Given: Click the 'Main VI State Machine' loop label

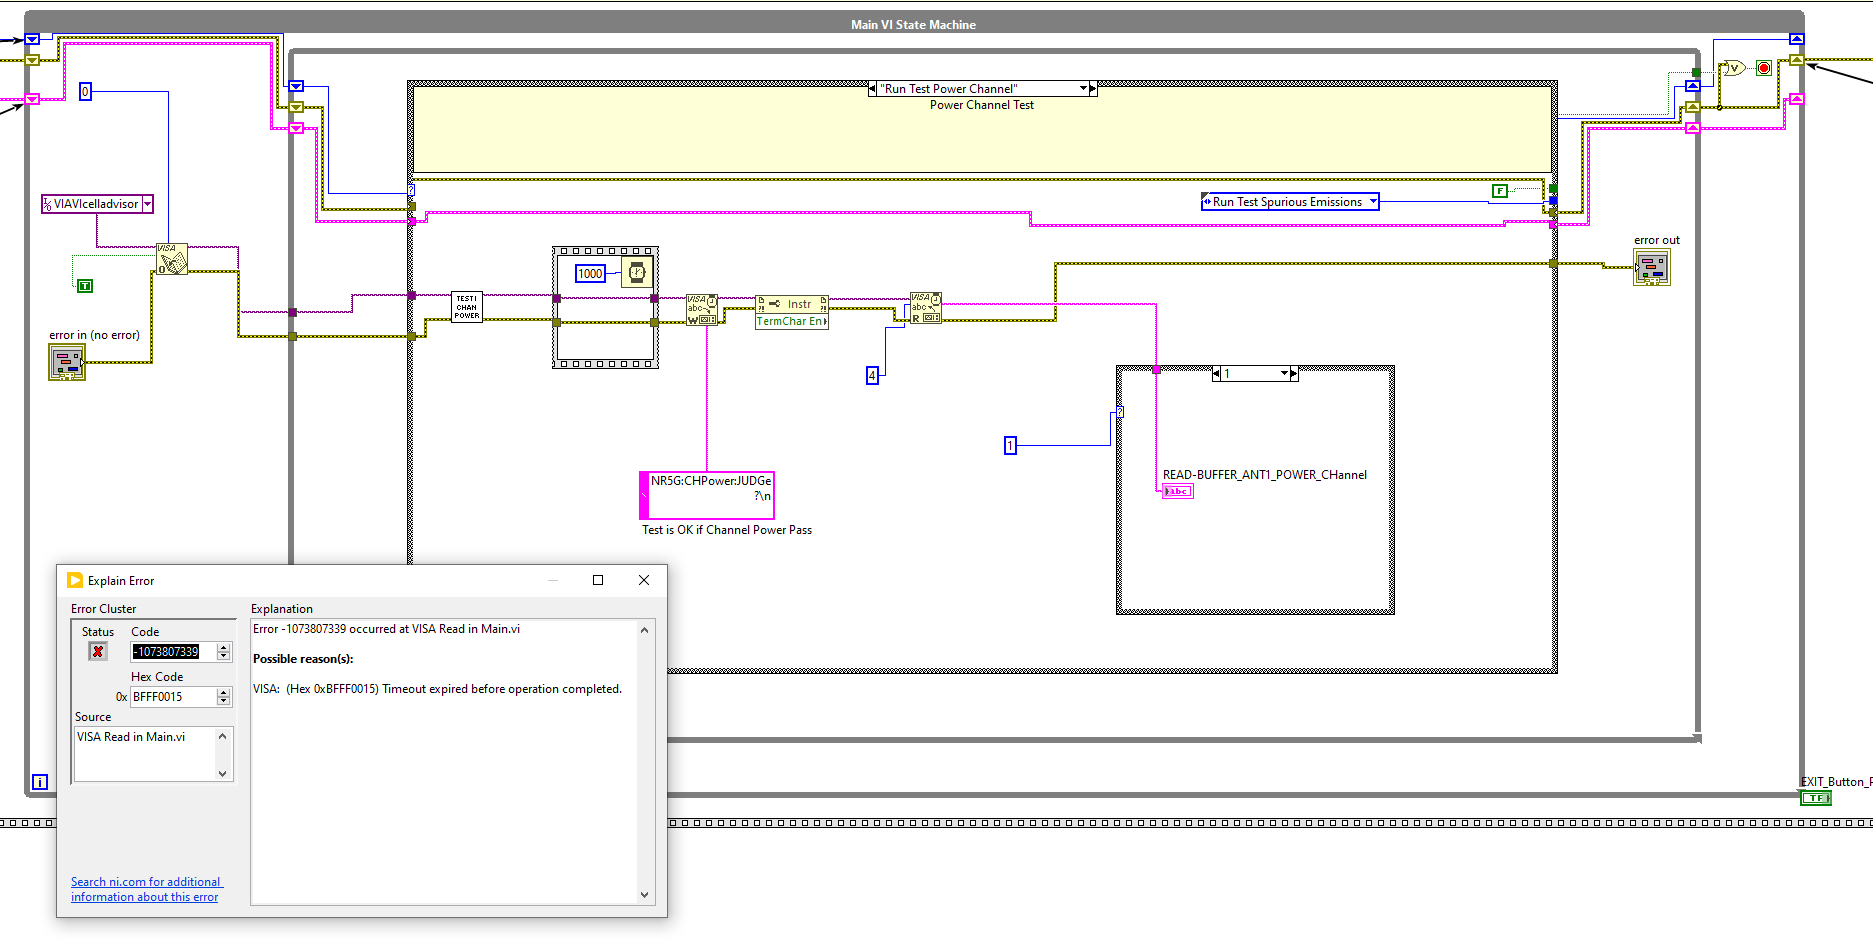Looking at the screenshot, I should click(913, 25).
